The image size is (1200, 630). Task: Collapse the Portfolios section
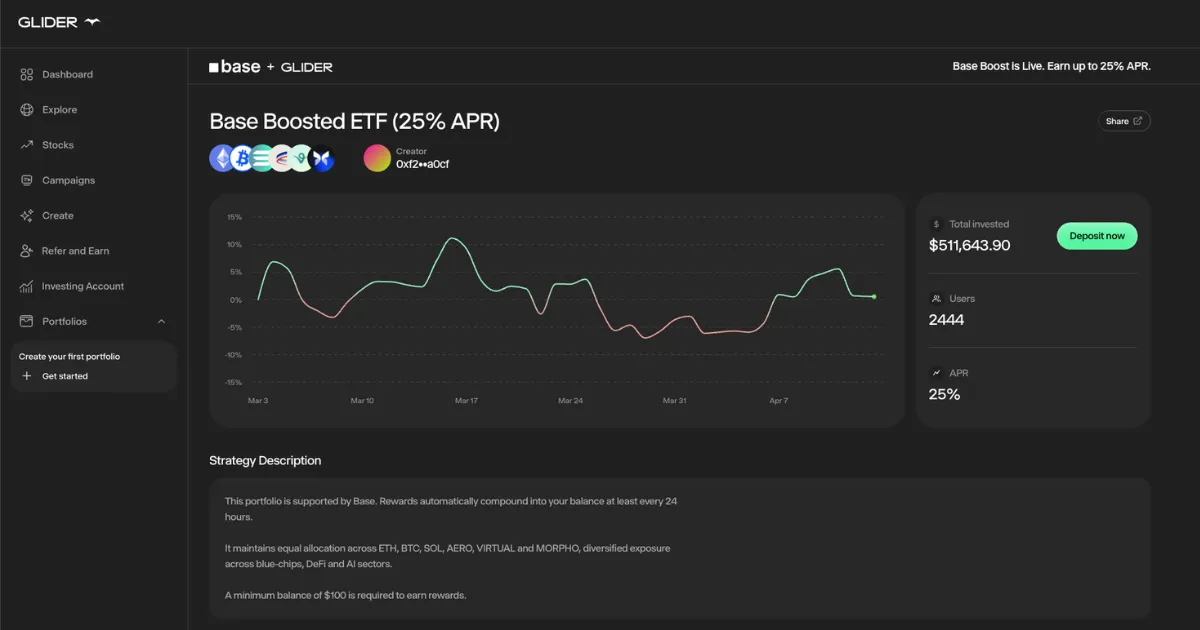(x=161, y=321)
